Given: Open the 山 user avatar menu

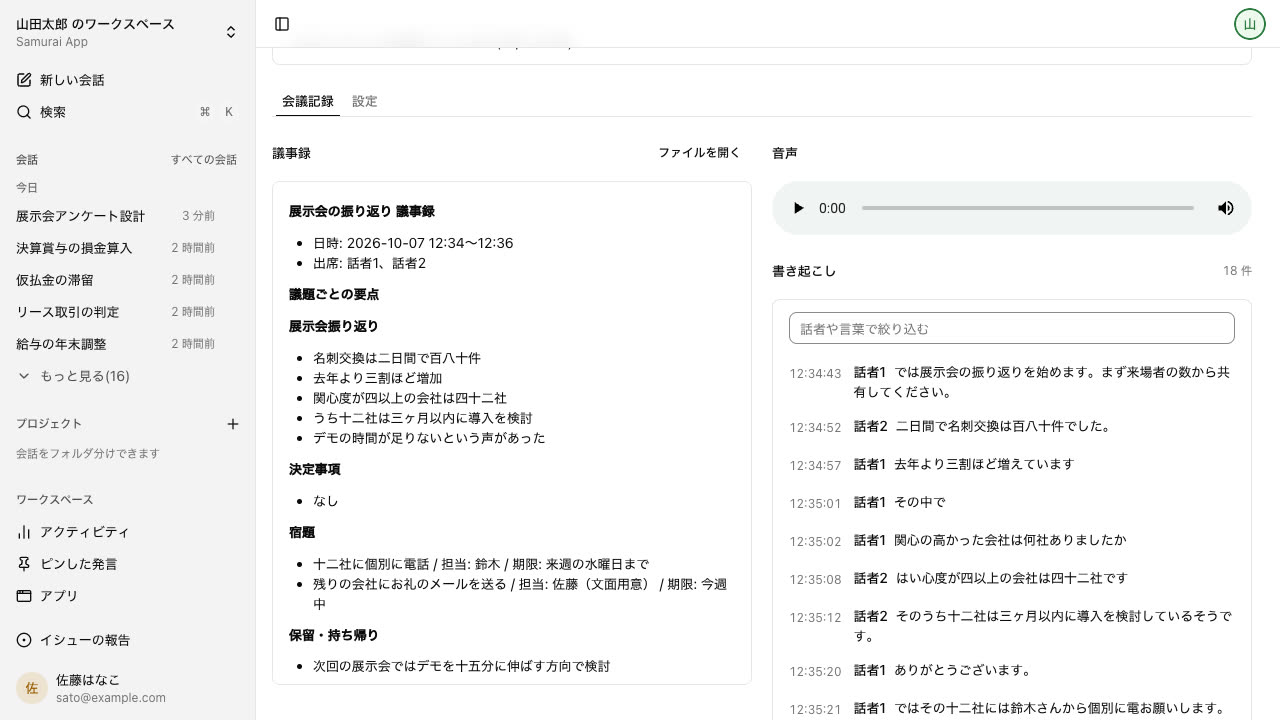Looking at the screenshot, I should 1250,24.
